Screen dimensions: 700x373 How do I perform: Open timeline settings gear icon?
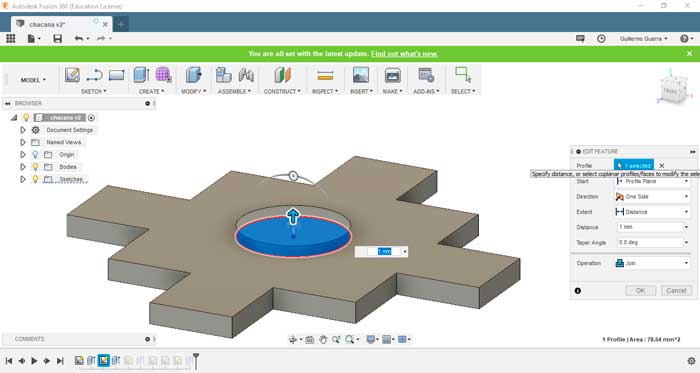[x=691, y=361]
